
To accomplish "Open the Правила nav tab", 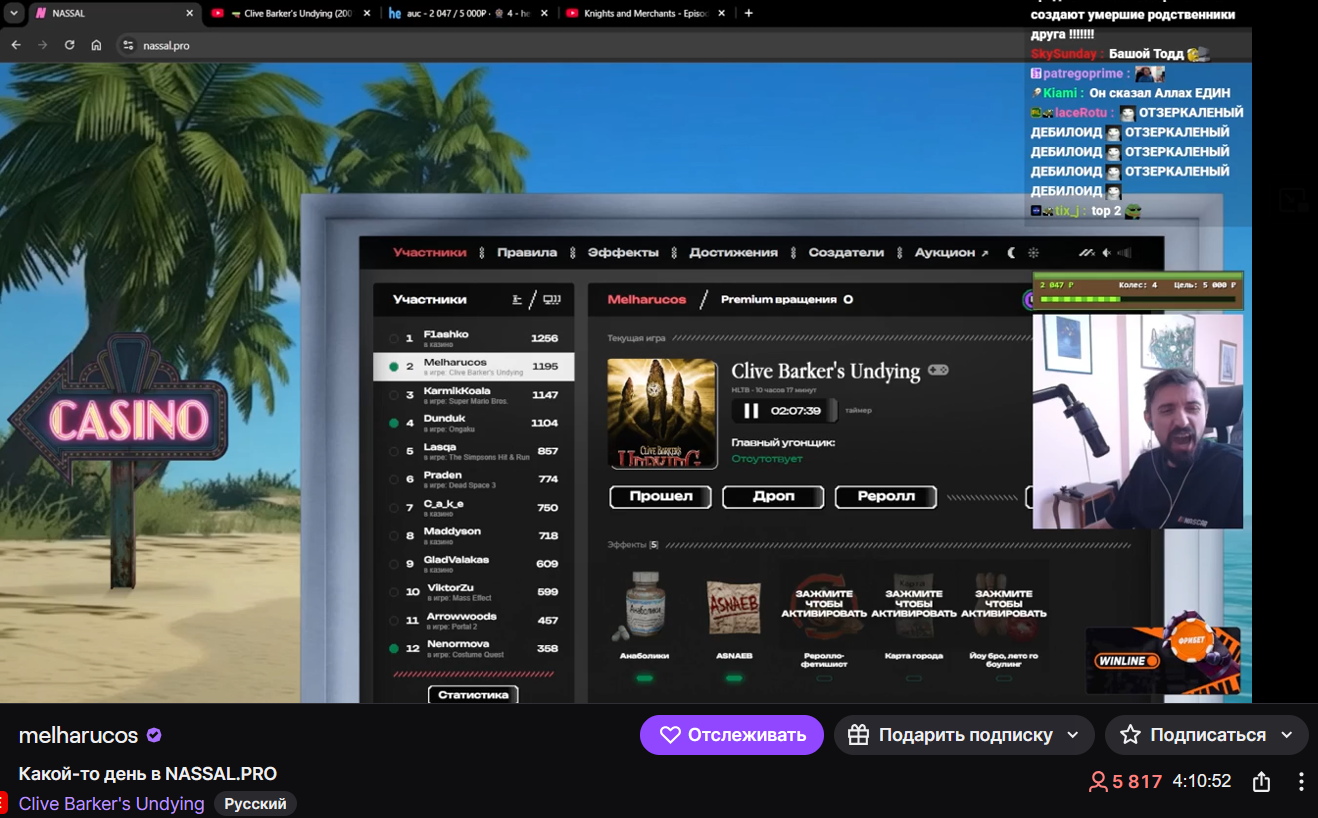I will [x=527, y=253].
